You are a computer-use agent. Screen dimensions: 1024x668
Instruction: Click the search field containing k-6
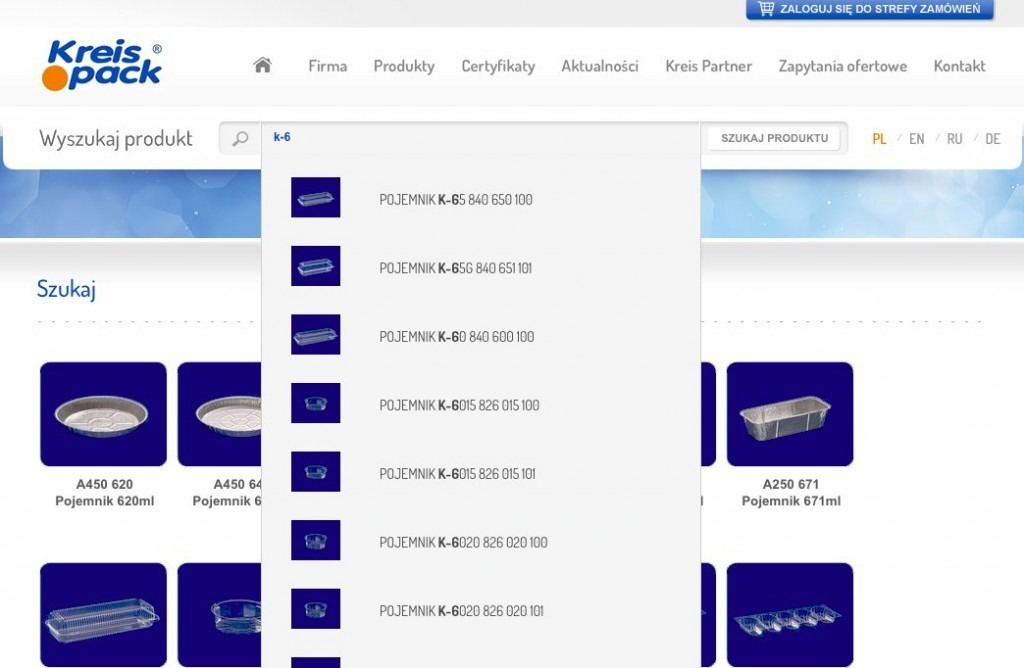481,137
